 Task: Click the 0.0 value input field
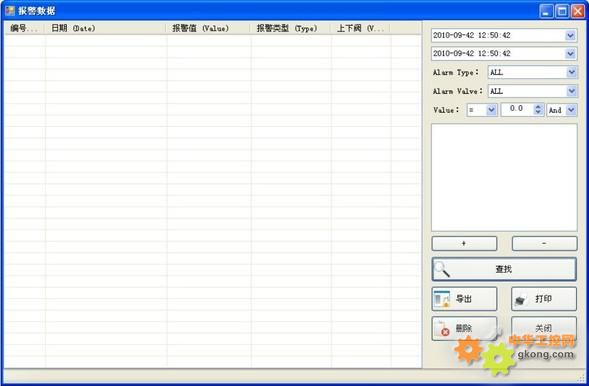point(518,110)
